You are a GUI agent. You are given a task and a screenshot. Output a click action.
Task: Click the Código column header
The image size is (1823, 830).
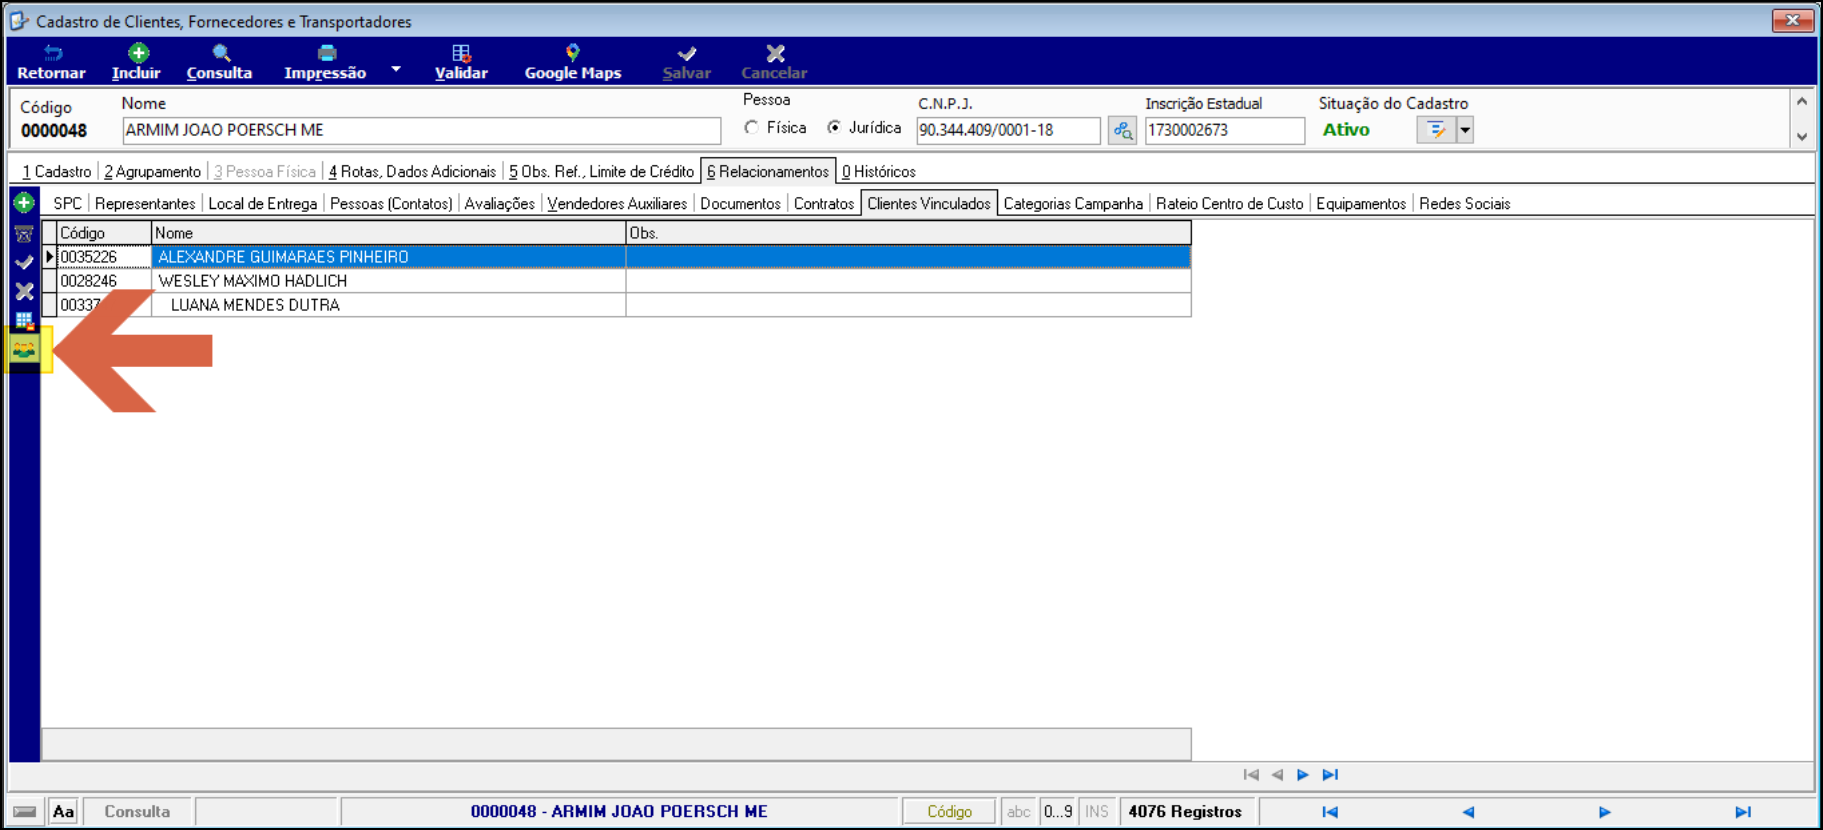(104, 233)
